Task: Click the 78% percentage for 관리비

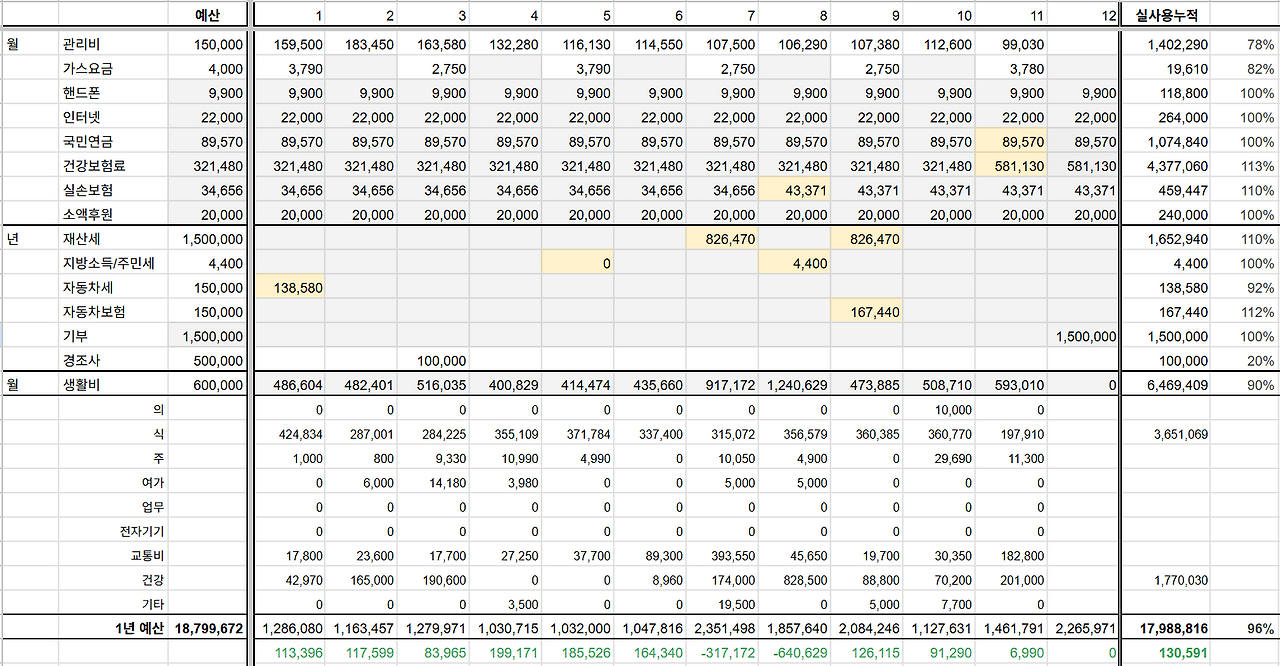Action: [x=1262, y=45]
